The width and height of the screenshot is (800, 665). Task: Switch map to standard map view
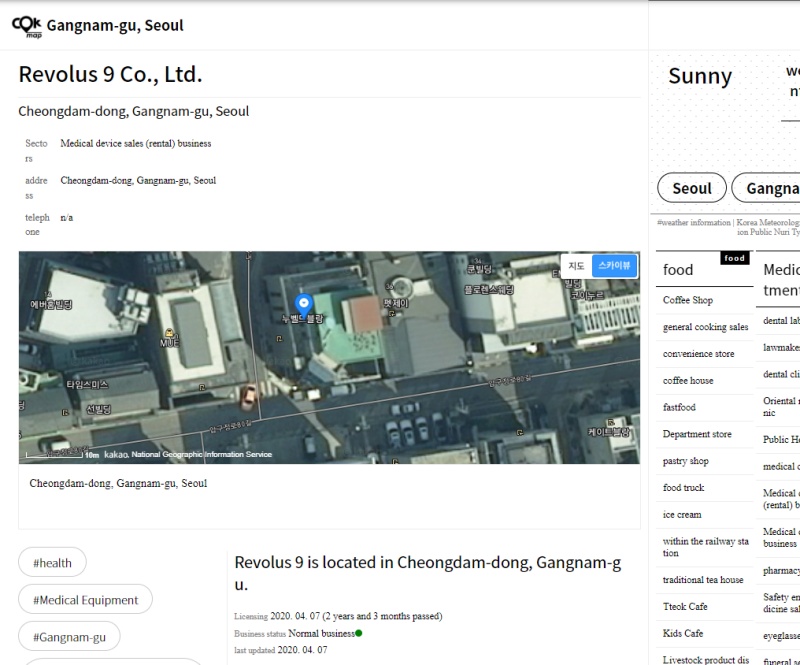pos(576,266)
